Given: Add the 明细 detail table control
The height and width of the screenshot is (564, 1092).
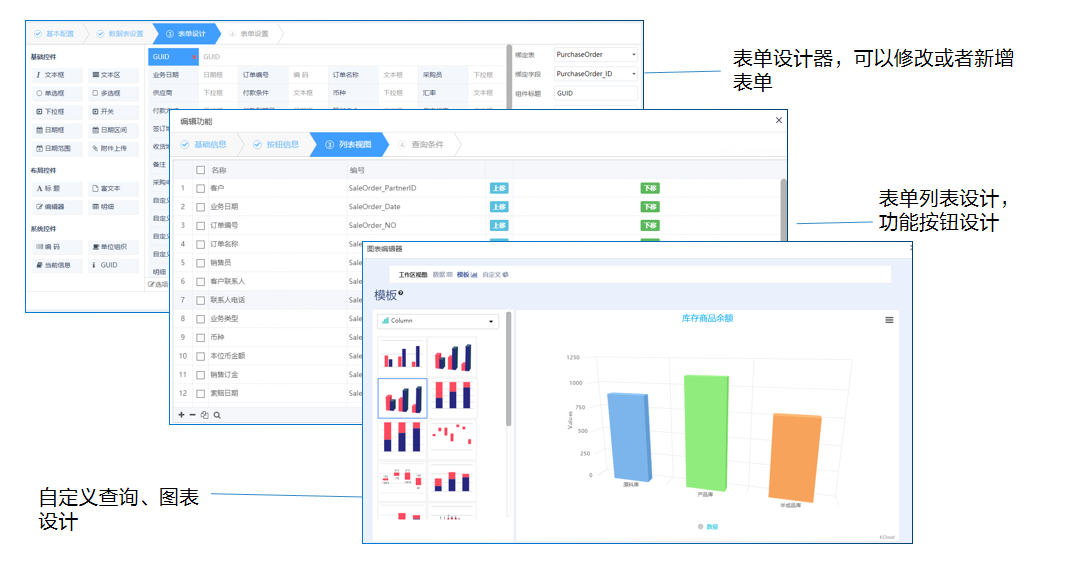Looking at the screenshot, I should click(113, 207).
